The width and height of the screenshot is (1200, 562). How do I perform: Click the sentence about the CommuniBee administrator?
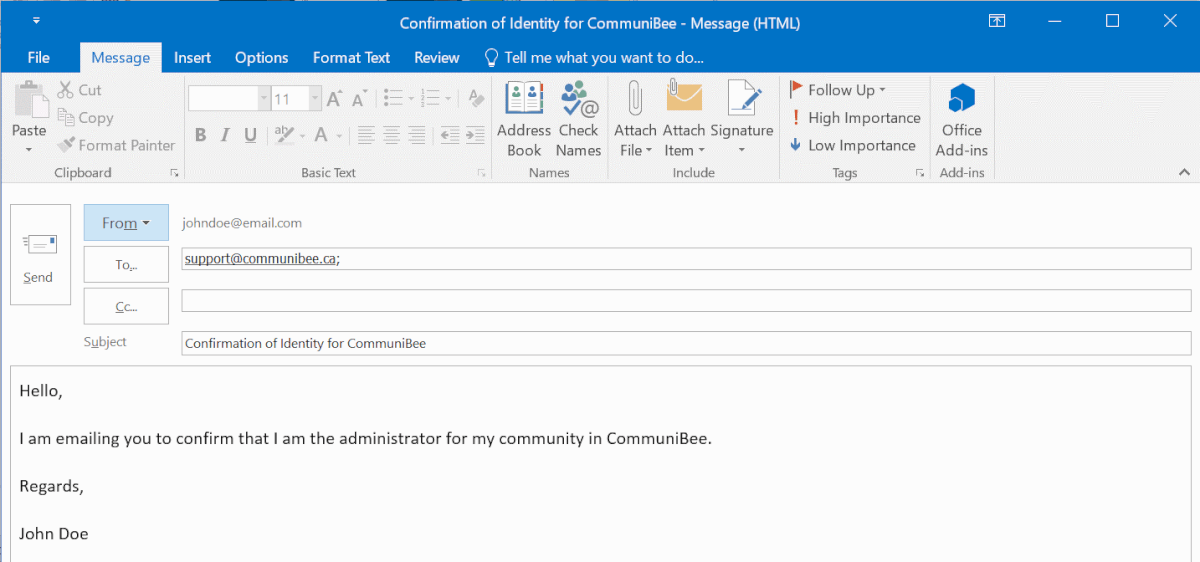(x=365, y=438)
